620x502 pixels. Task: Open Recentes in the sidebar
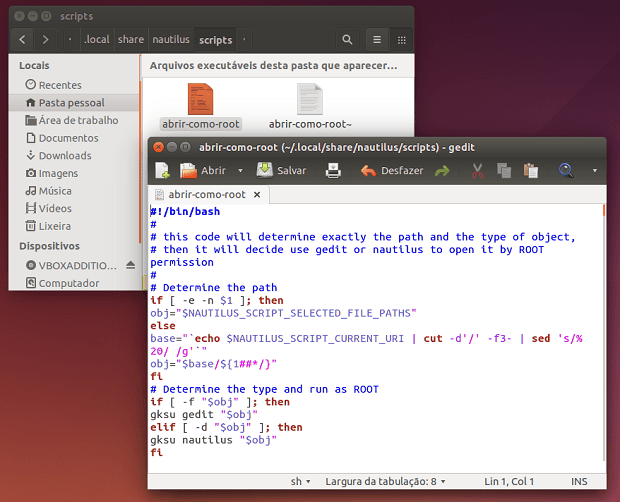click(x=74, y=85)
